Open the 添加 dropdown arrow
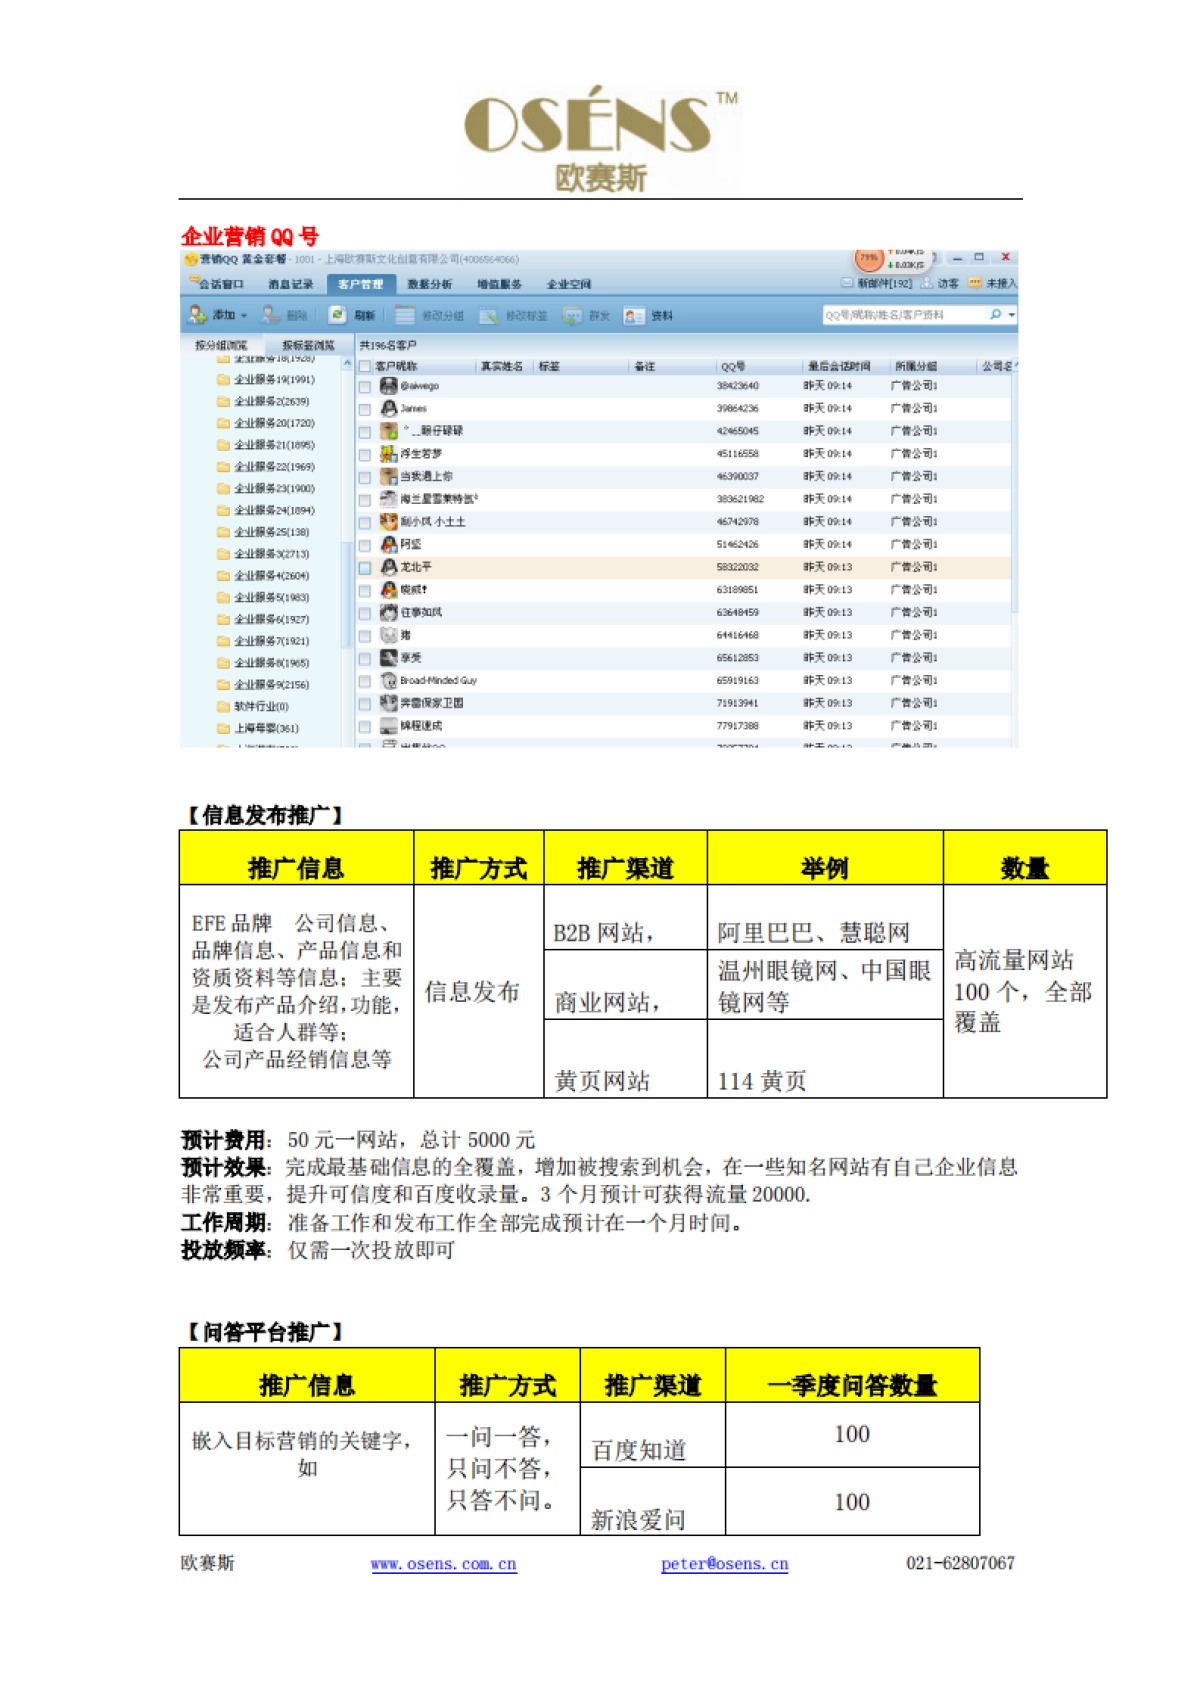The width and height of the screenshot is (1200, 1698). tap(243, 316)
